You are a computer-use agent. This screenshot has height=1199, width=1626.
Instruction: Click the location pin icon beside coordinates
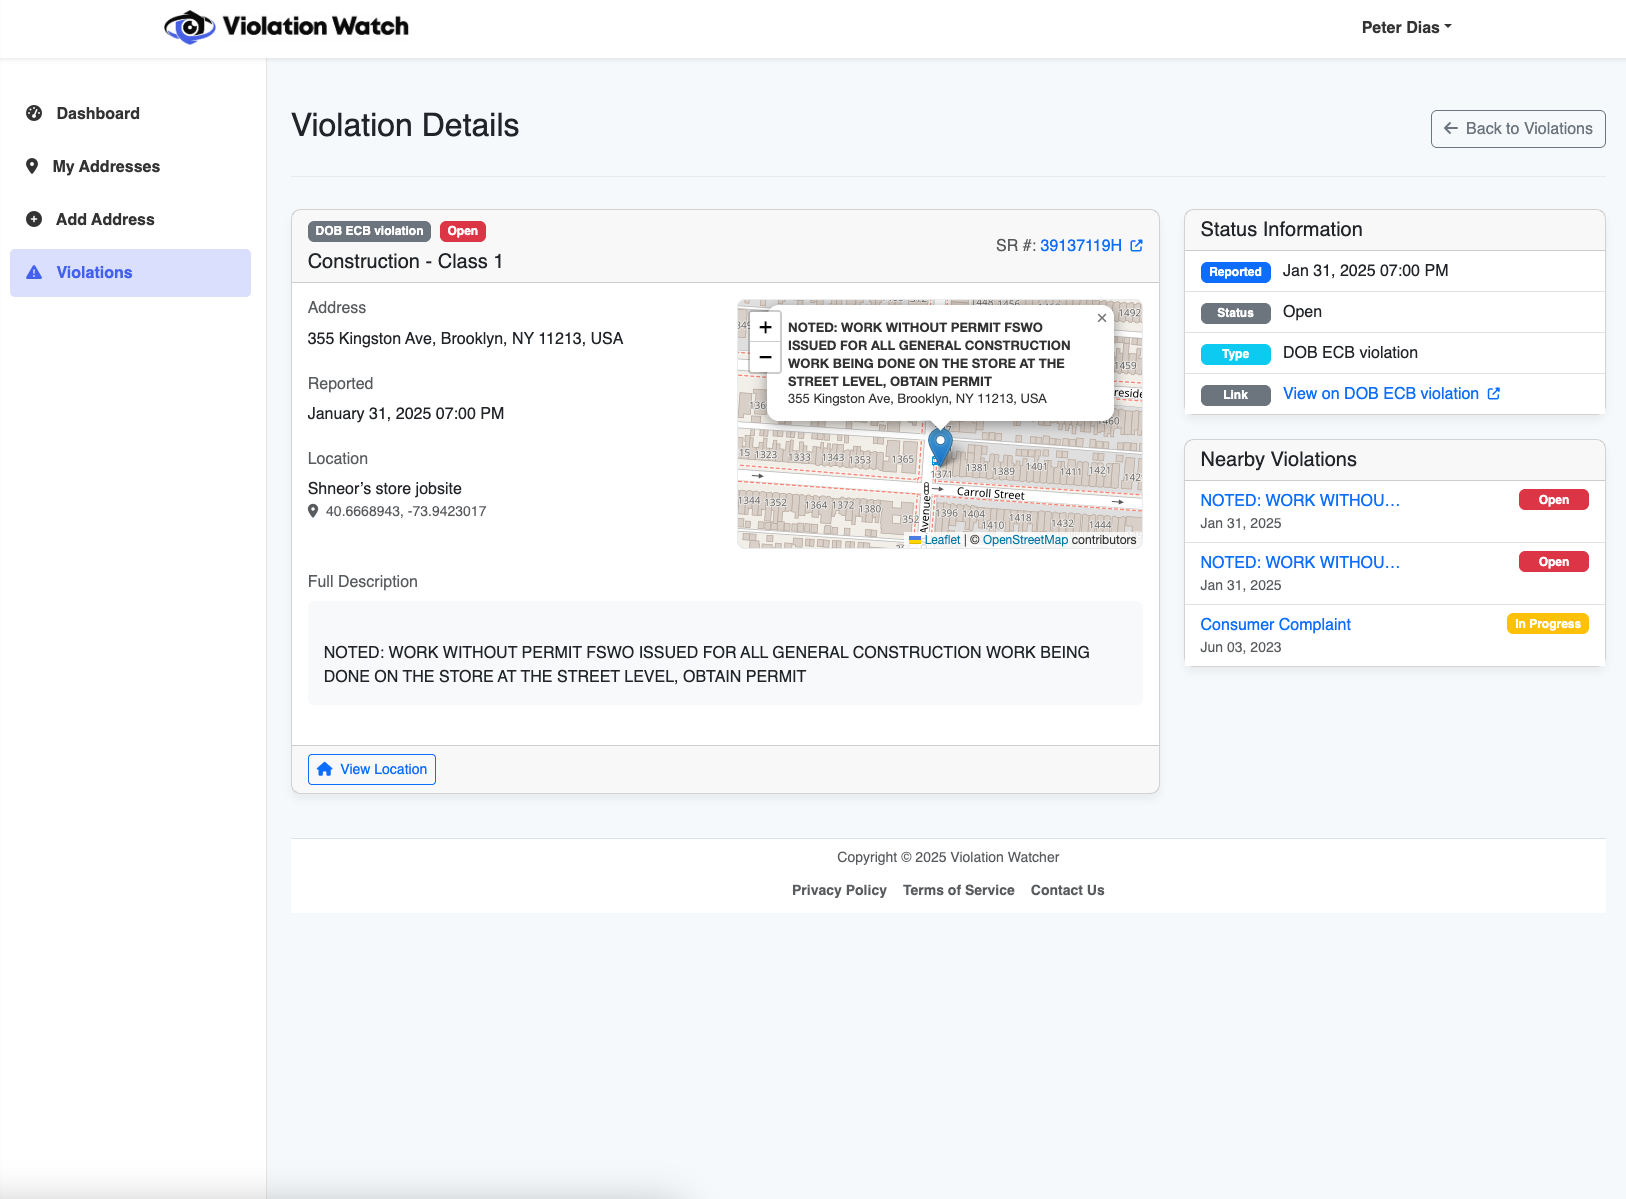point(312,511)
